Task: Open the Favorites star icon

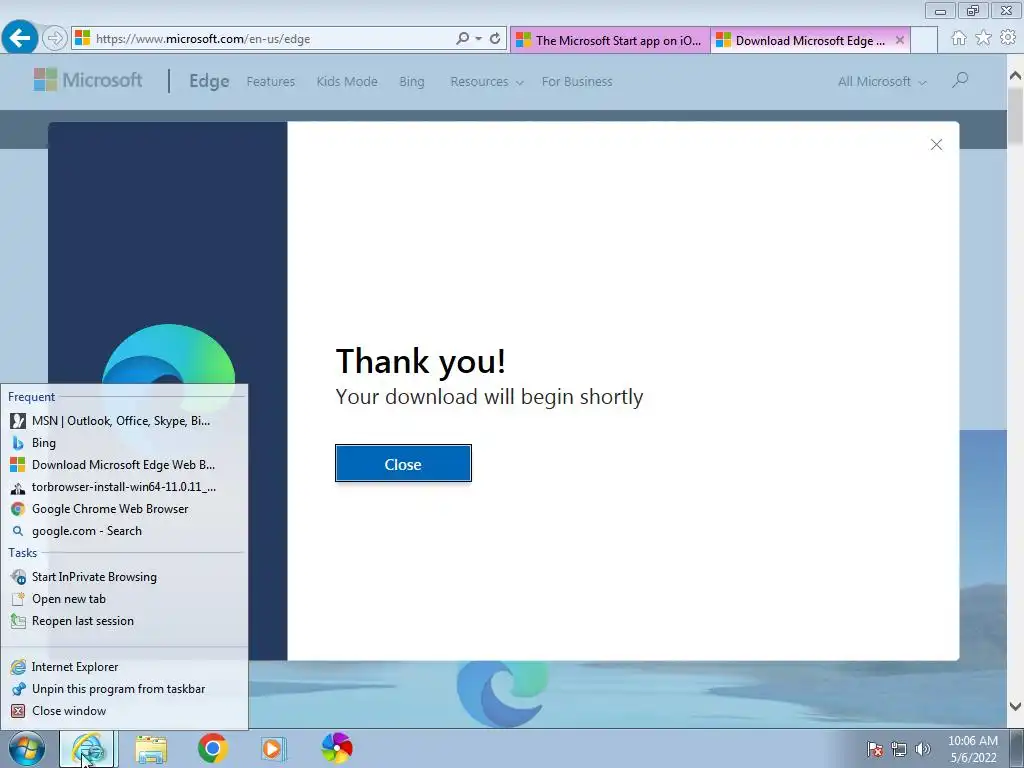Action: (983, 38)
